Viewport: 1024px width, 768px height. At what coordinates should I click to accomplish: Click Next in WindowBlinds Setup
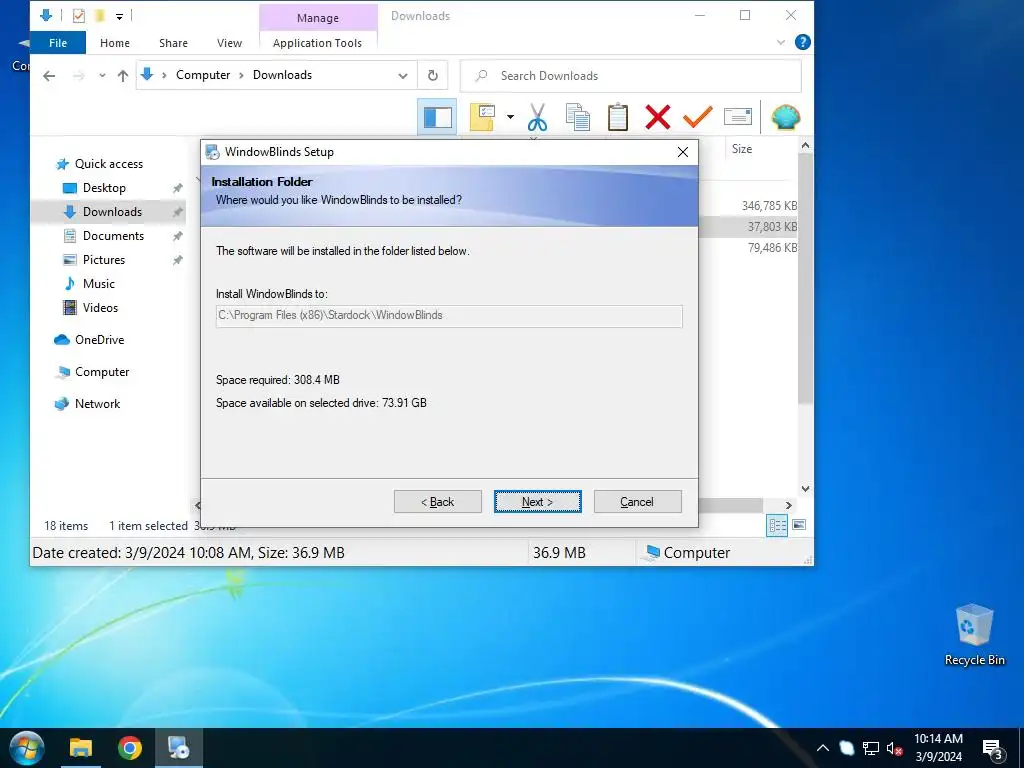point(537,502)
